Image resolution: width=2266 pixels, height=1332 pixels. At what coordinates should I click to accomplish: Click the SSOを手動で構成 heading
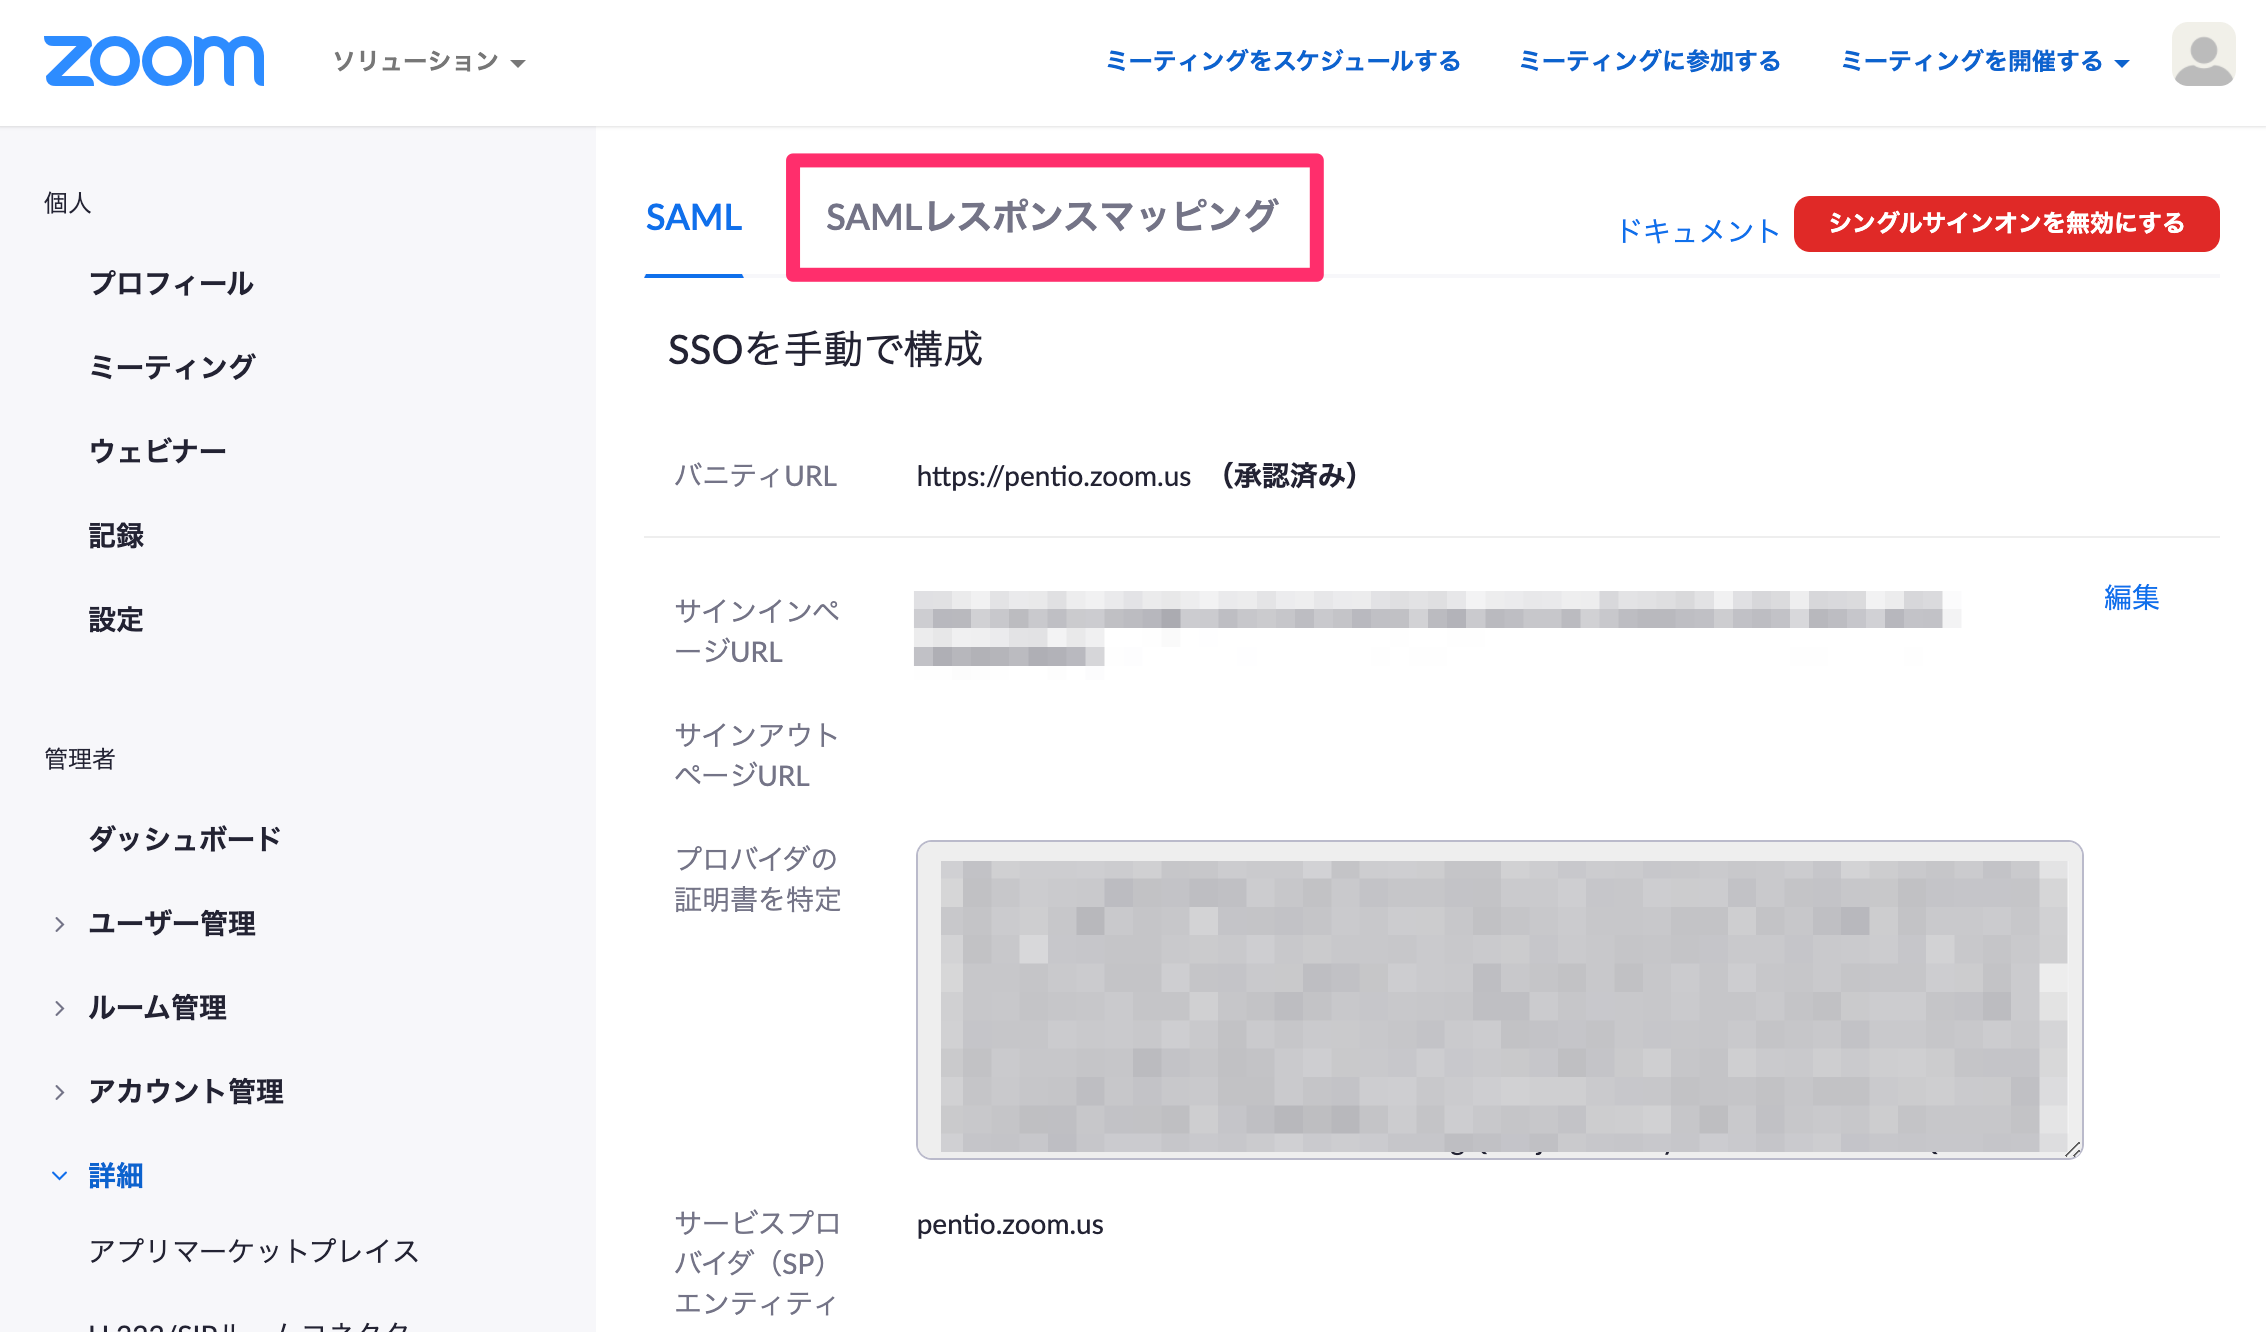tap(825, 349)
